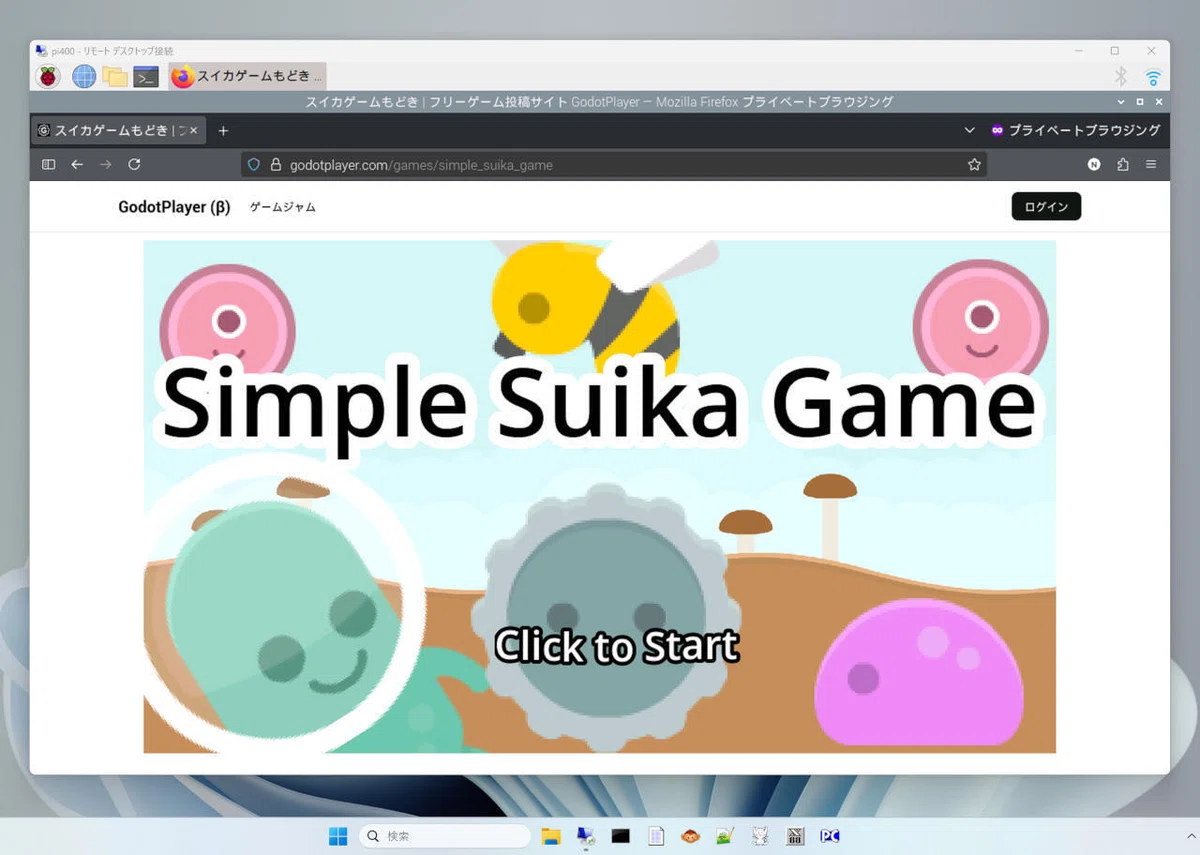Expand the list all tabs chevron

point(969,131)
